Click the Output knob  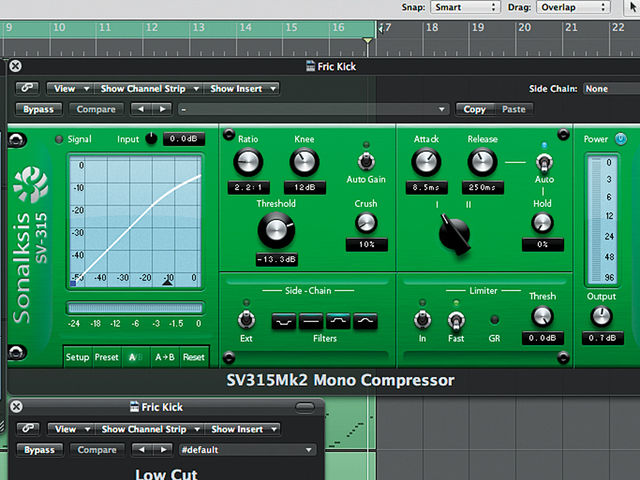click(601, 316)
